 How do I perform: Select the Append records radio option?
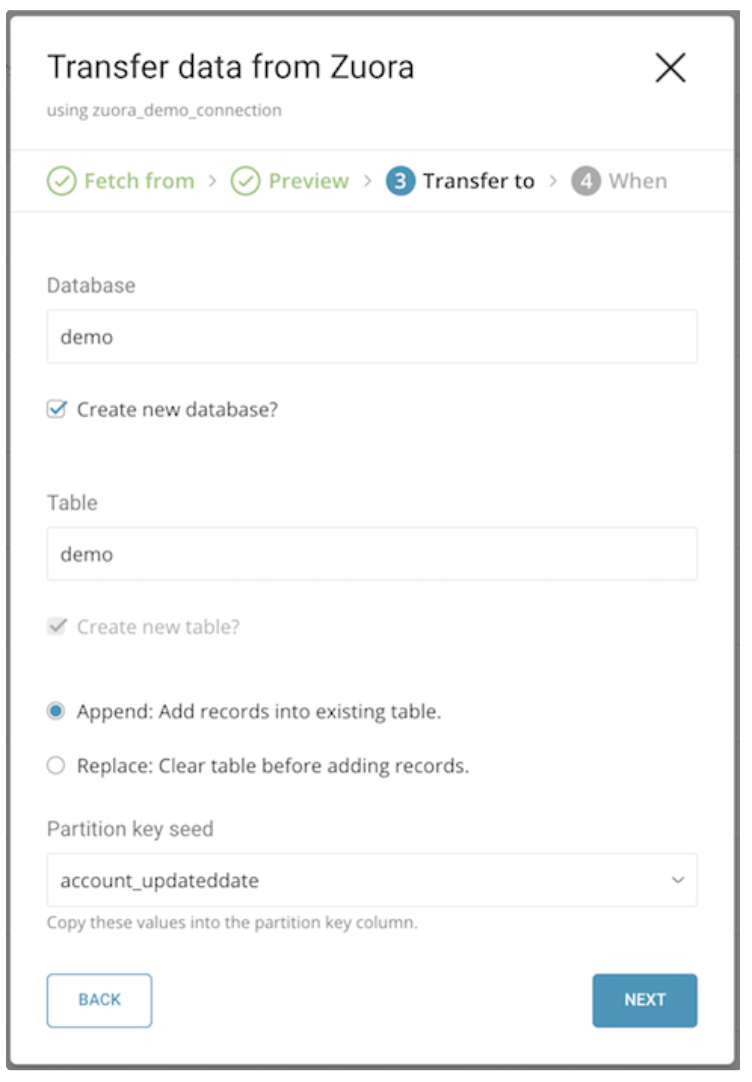point(56,712)
